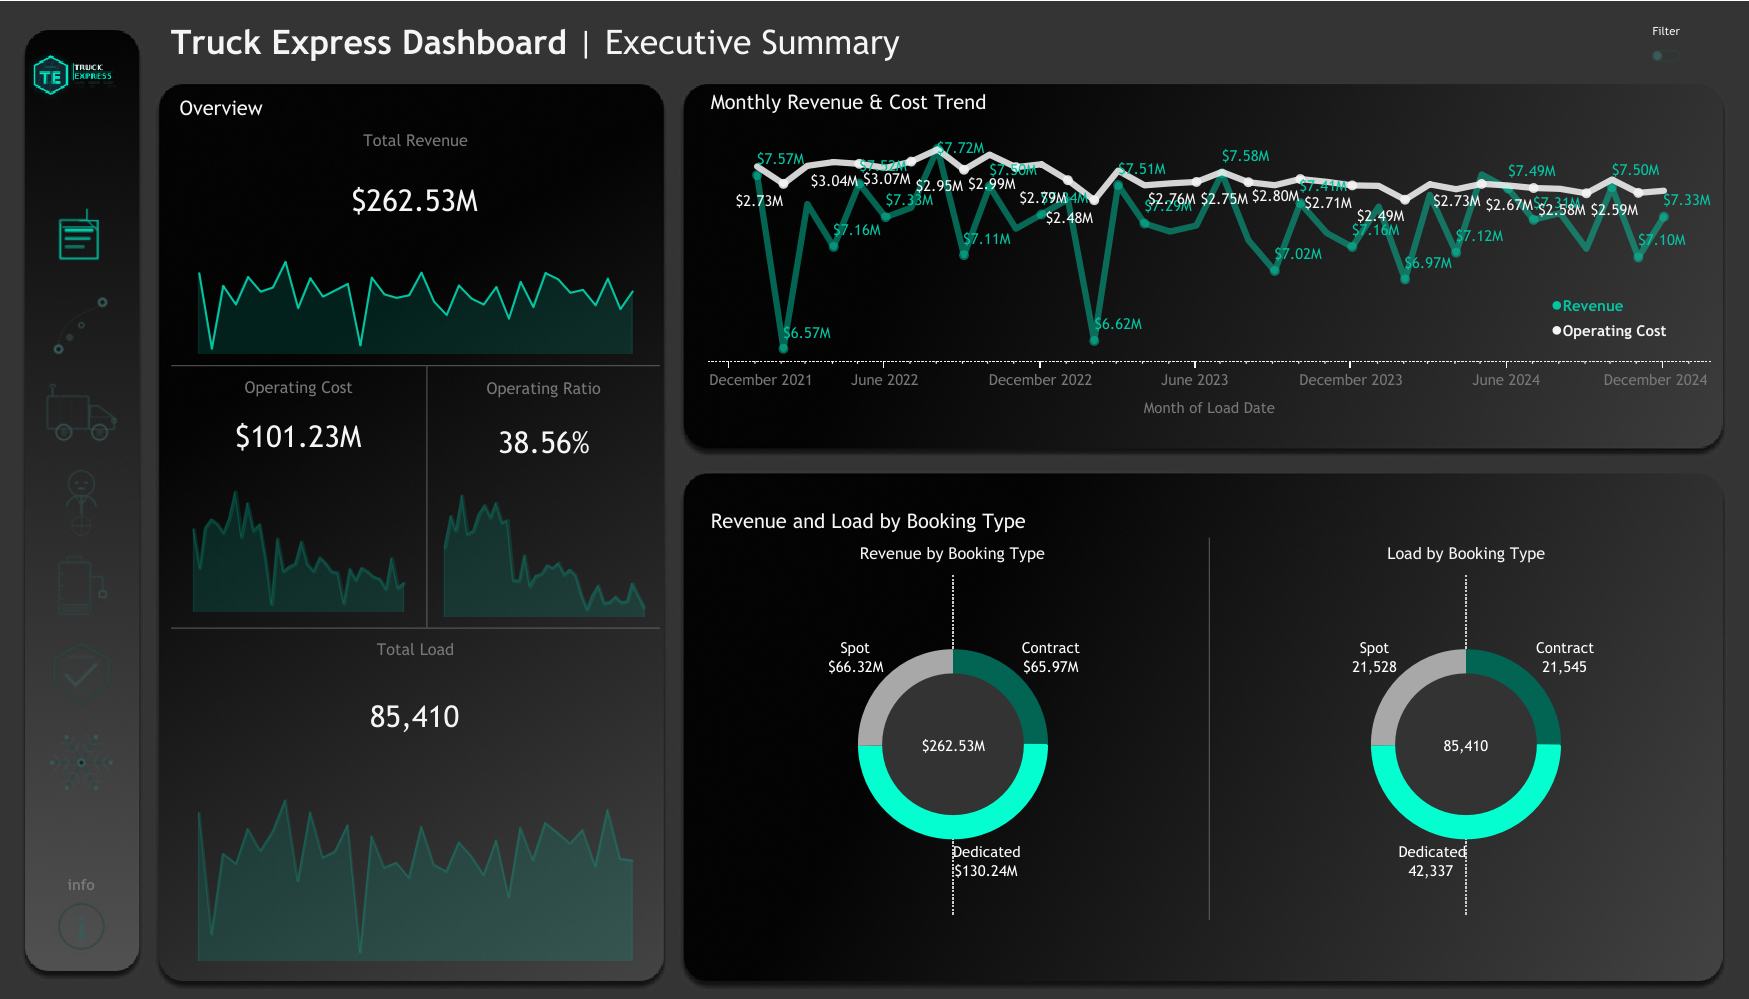Screen dimensions: 1749x999
Task: Select bright Dedicated segment in revenue donut
Action: [x=953, y=827]
